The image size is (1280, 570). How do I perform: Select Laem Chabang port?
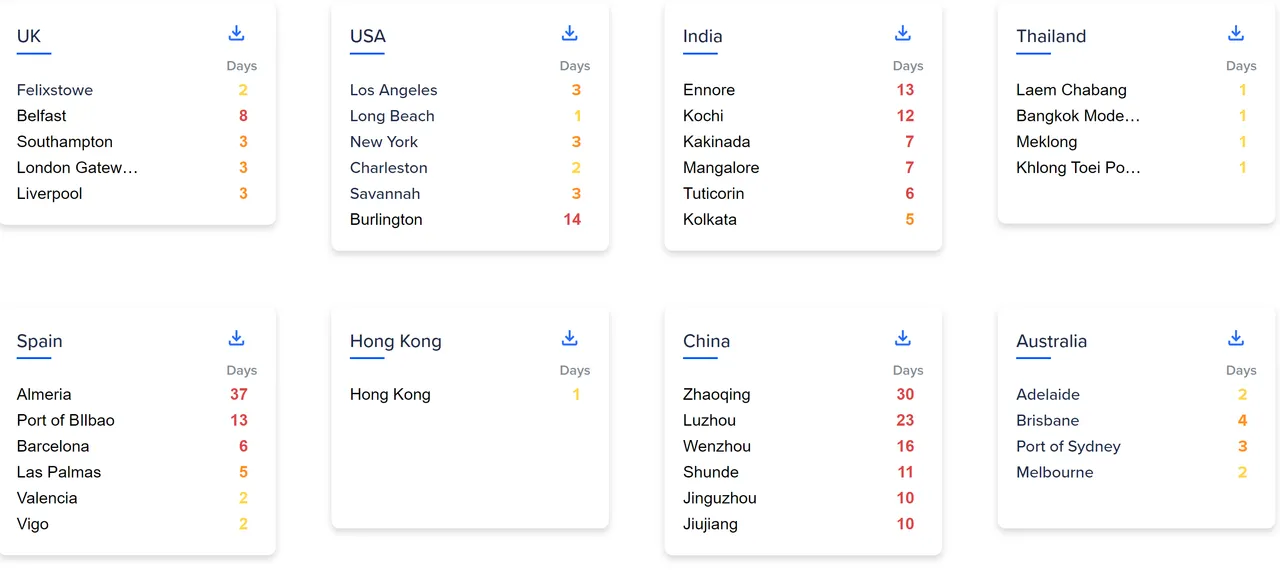coord(1071,90)
